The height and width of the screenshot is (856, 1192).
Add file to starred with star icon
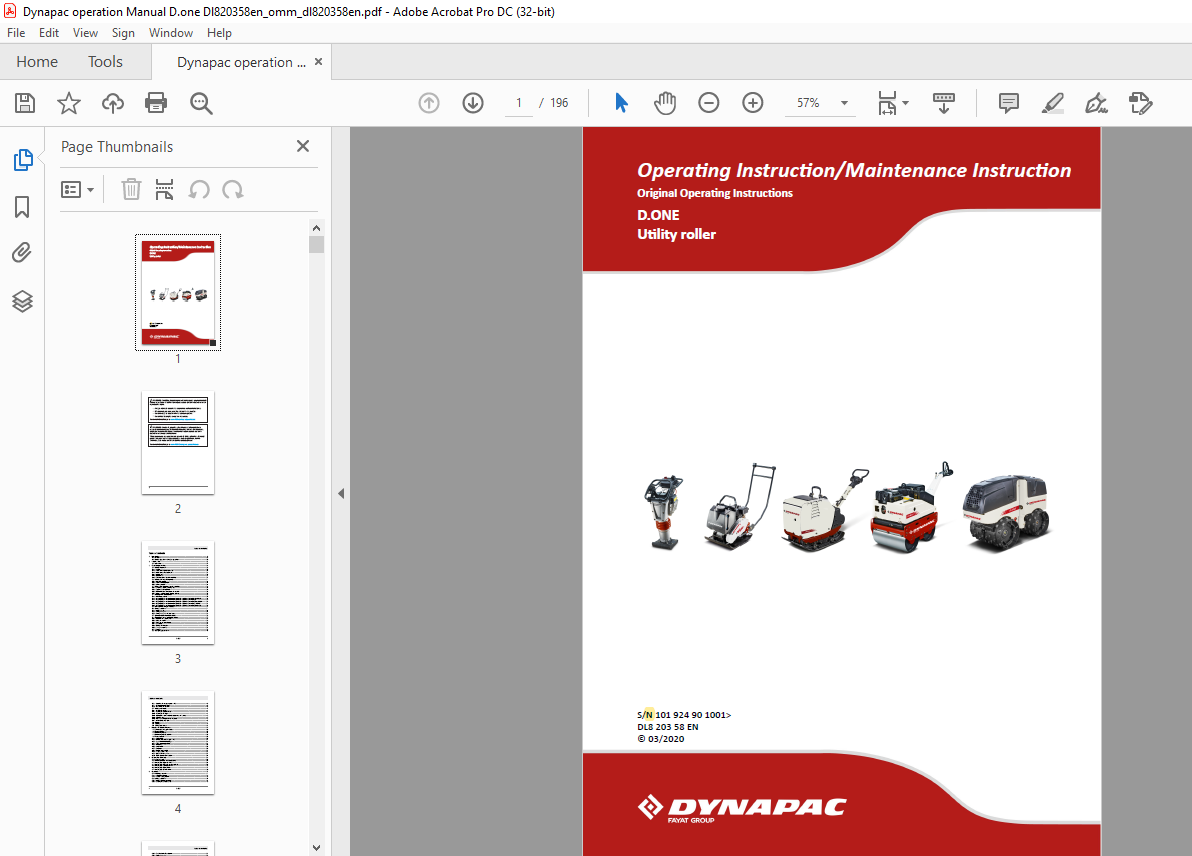69,103
